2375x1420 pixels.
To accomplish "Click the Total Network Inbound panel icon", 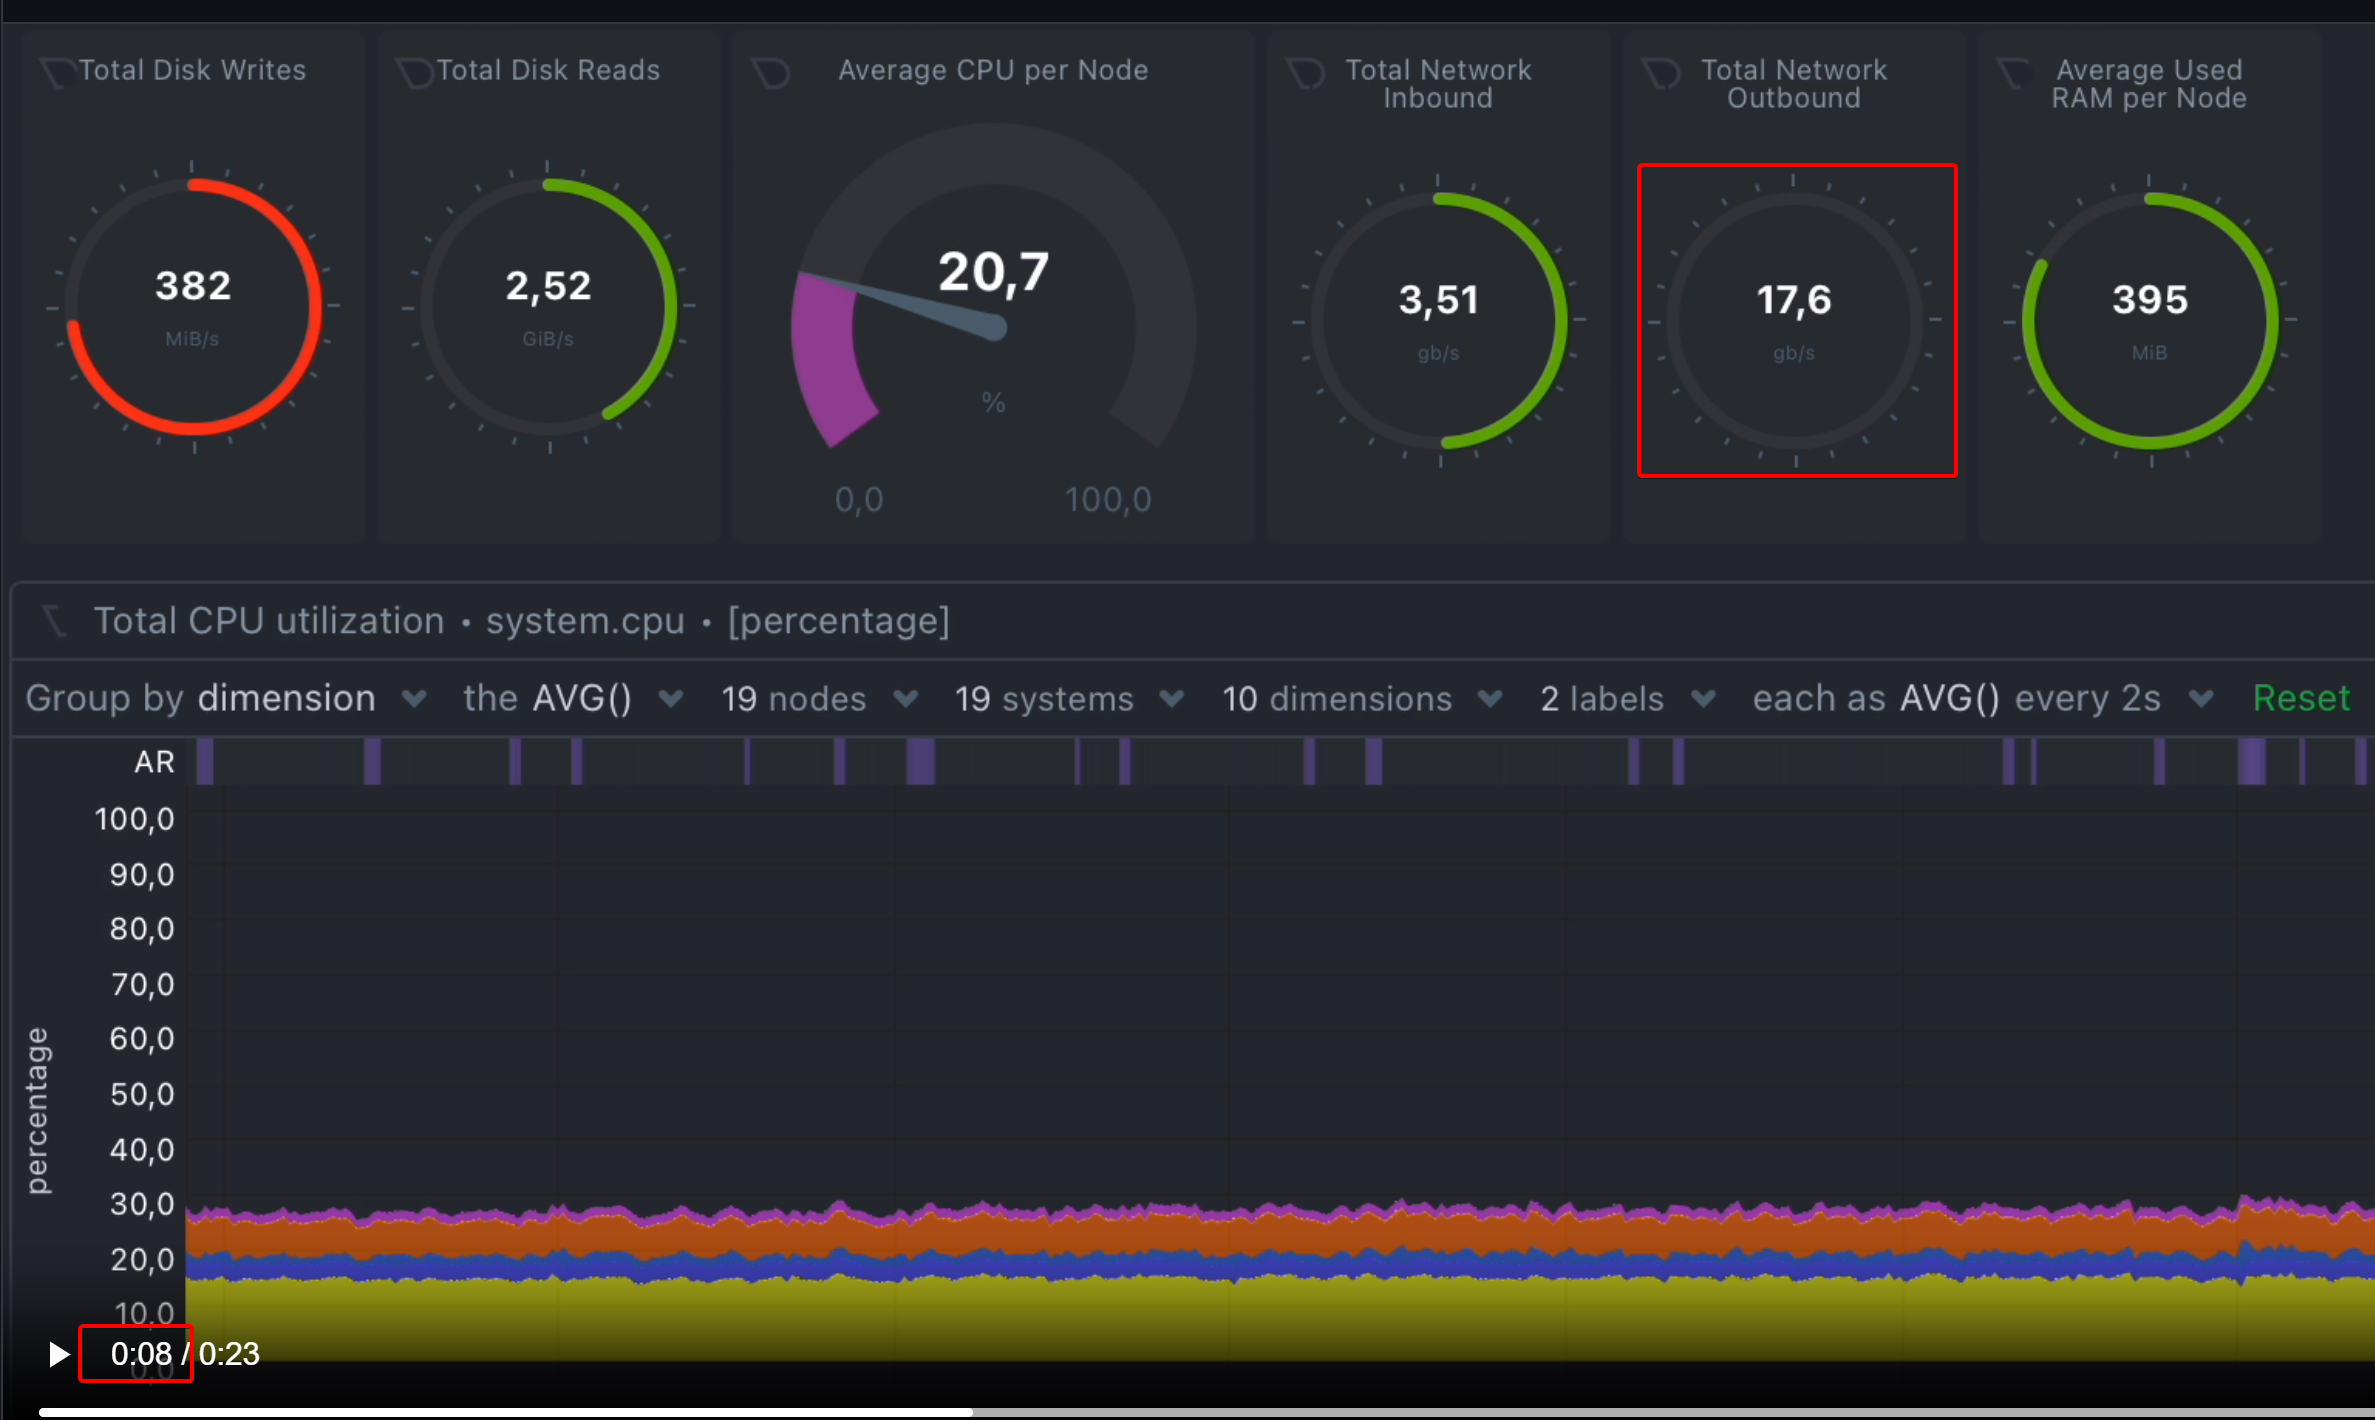I will click(1305, 73).
